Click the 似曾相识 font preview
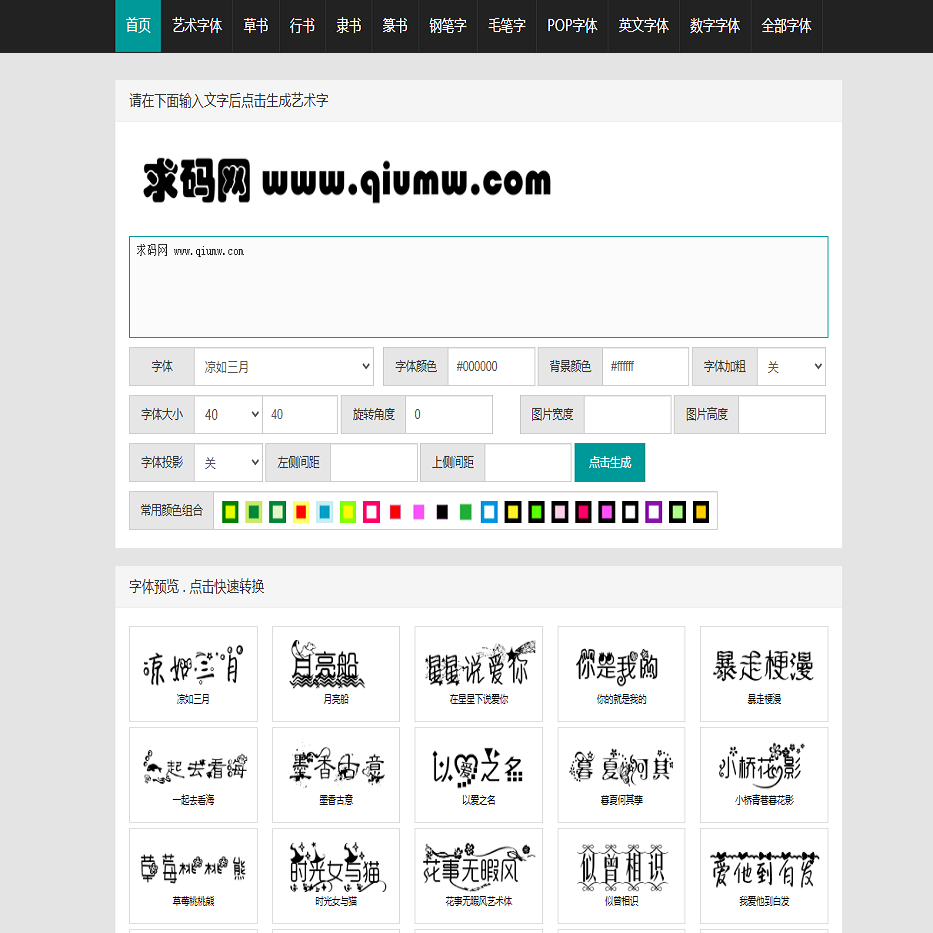The height and width of the screenshot is (933, 933). [621, 875]
